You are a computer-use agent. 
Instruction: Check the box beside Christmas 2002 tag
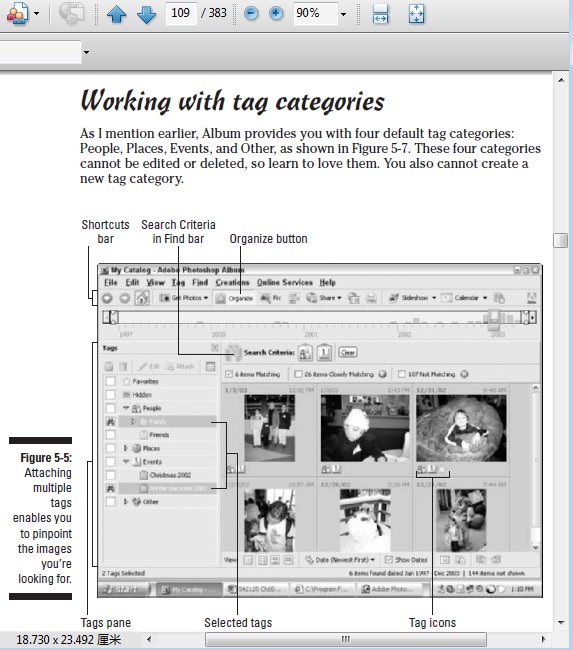click(x=110, y=475)
